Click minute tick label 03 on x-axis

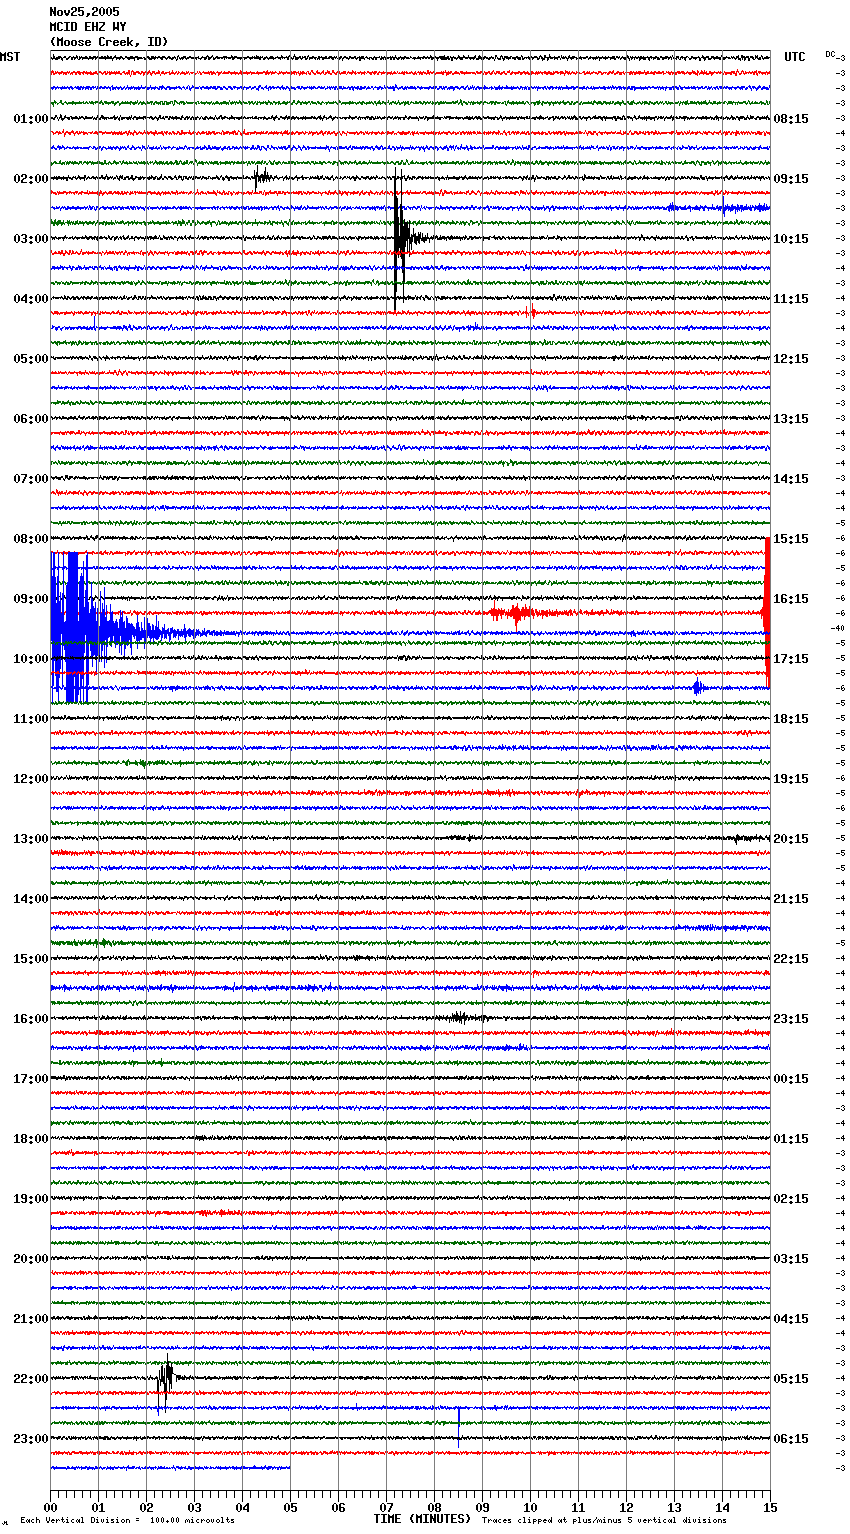coord(194,1507)
